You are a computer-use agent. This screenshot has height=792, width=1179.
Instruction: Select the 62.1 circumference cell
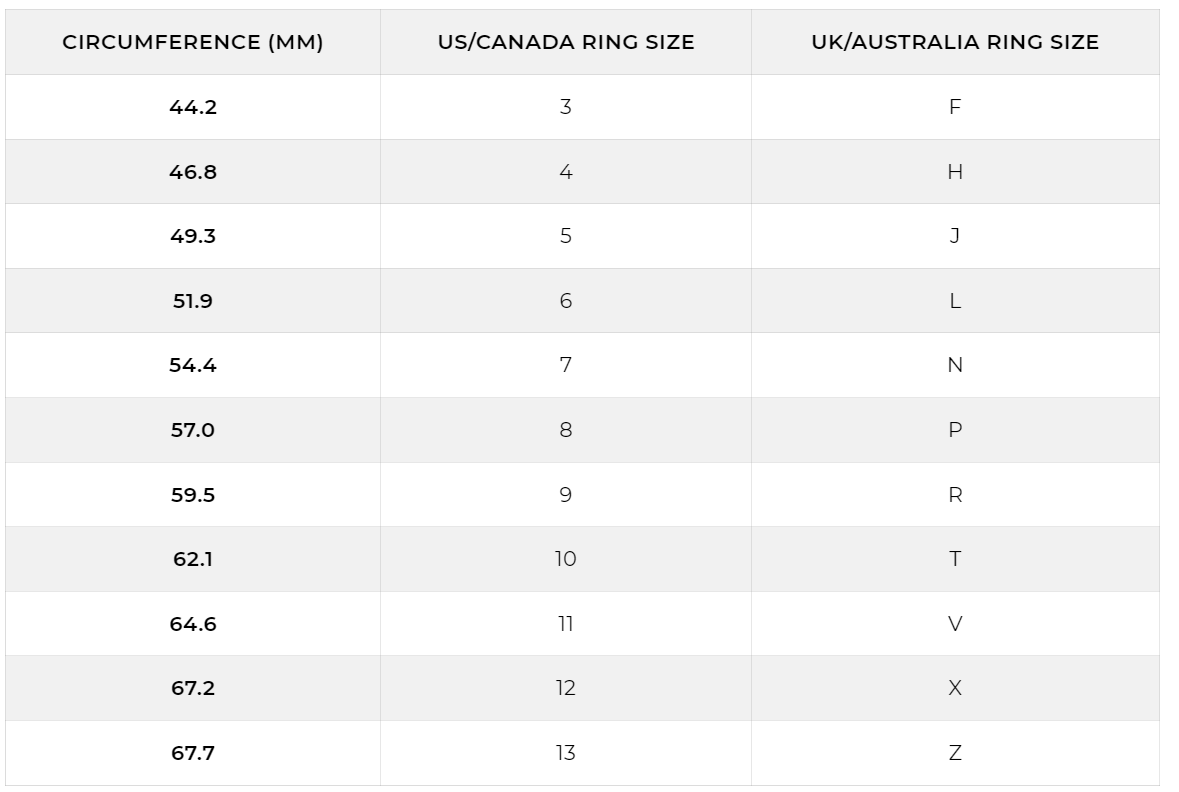point(193,559)
